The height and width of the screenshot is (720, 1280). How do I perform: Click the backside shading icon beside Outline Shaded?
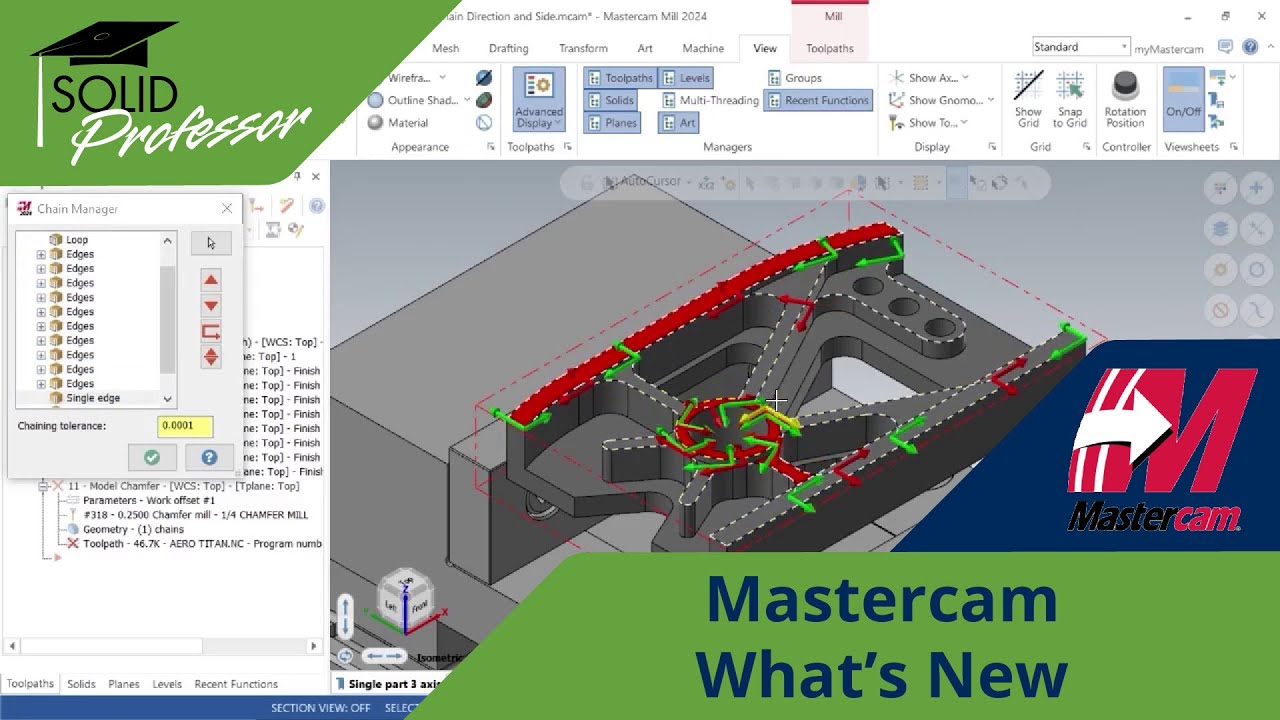(x=484, y=100)
